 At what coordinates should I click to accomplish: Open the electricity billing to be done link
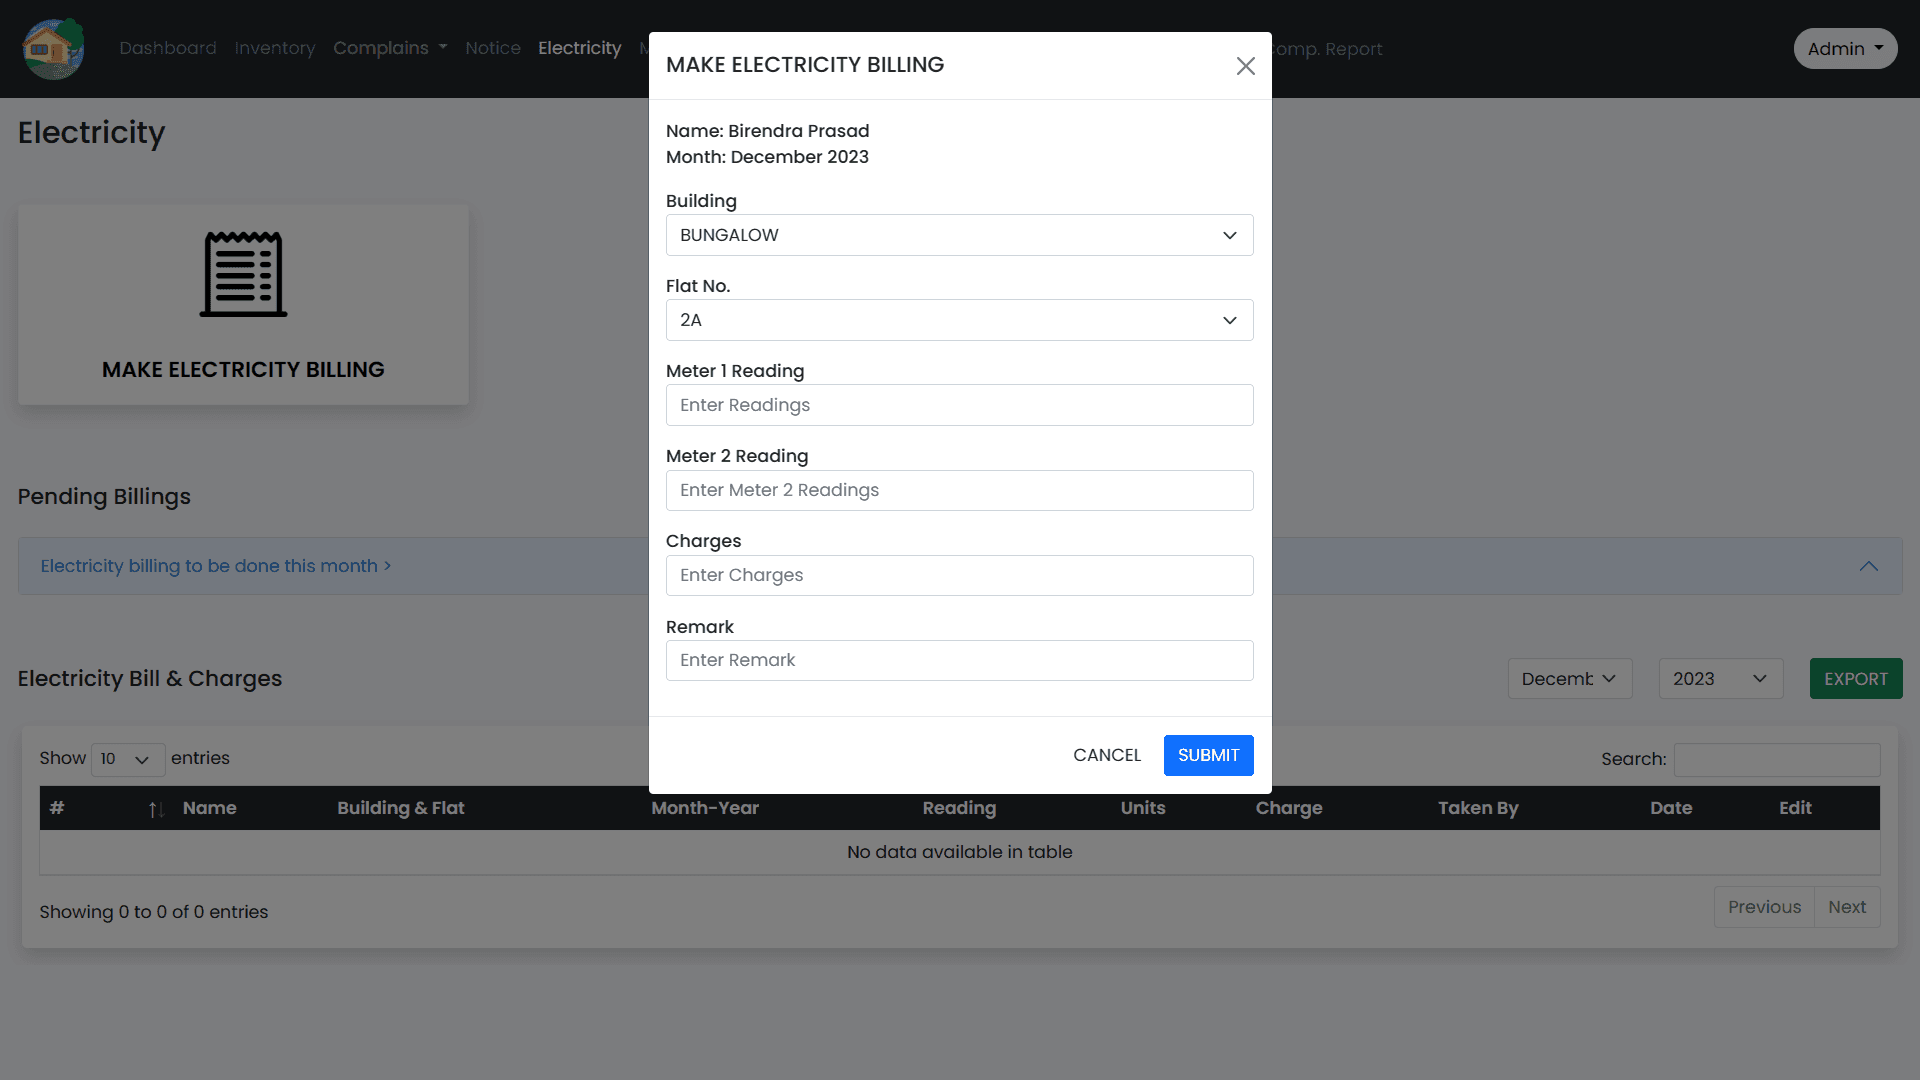coord(214,566)
